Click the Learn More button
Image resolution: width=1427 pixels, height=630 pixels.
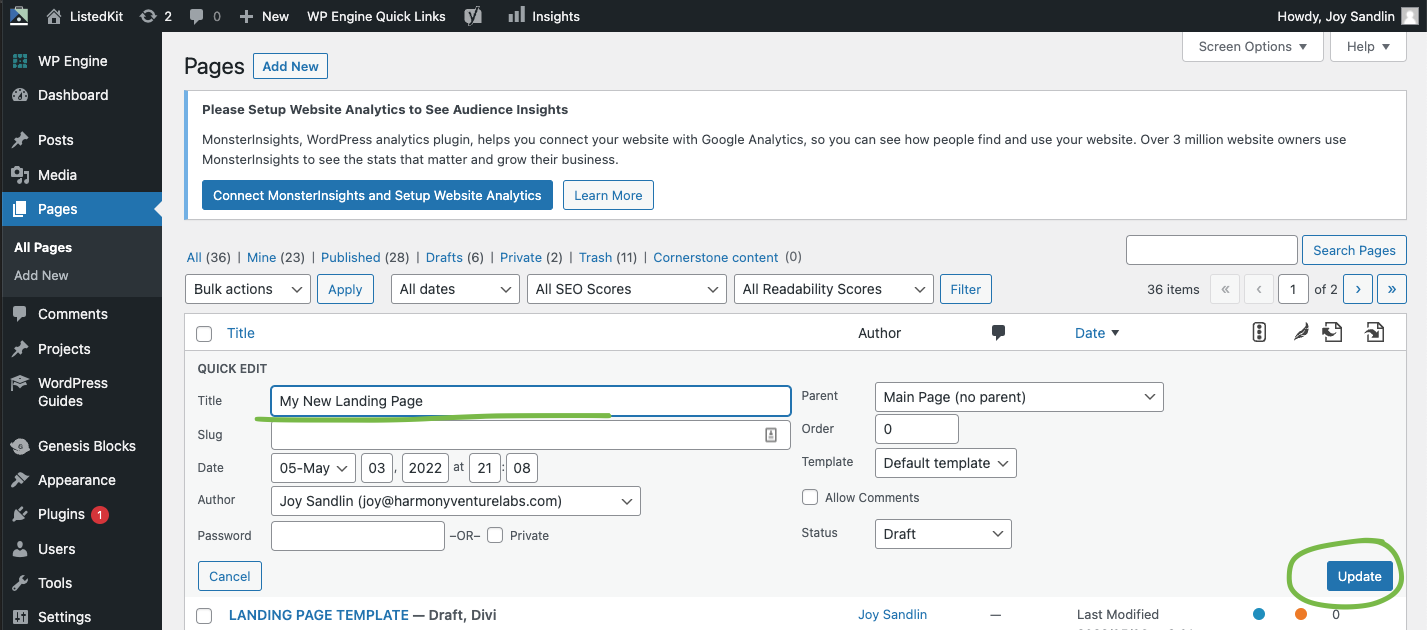click(x=608, y=195)
